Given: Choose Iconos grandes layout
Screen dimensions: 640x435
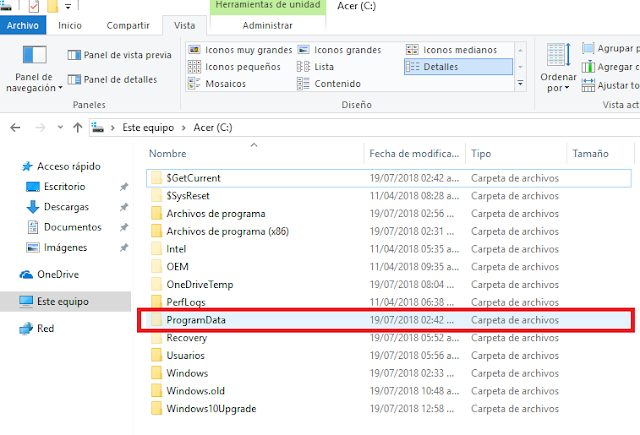Looking at the screenshot, I should (x=339, y=50).
